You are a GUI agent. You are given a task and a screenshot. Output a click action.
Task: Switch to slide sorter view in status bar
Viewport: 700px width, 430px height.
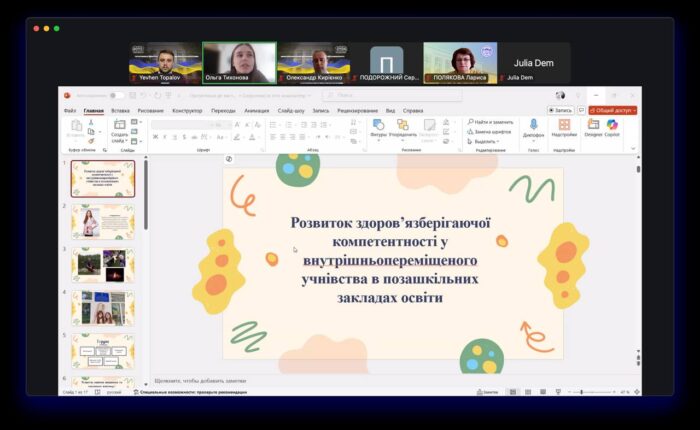point(527,392)
